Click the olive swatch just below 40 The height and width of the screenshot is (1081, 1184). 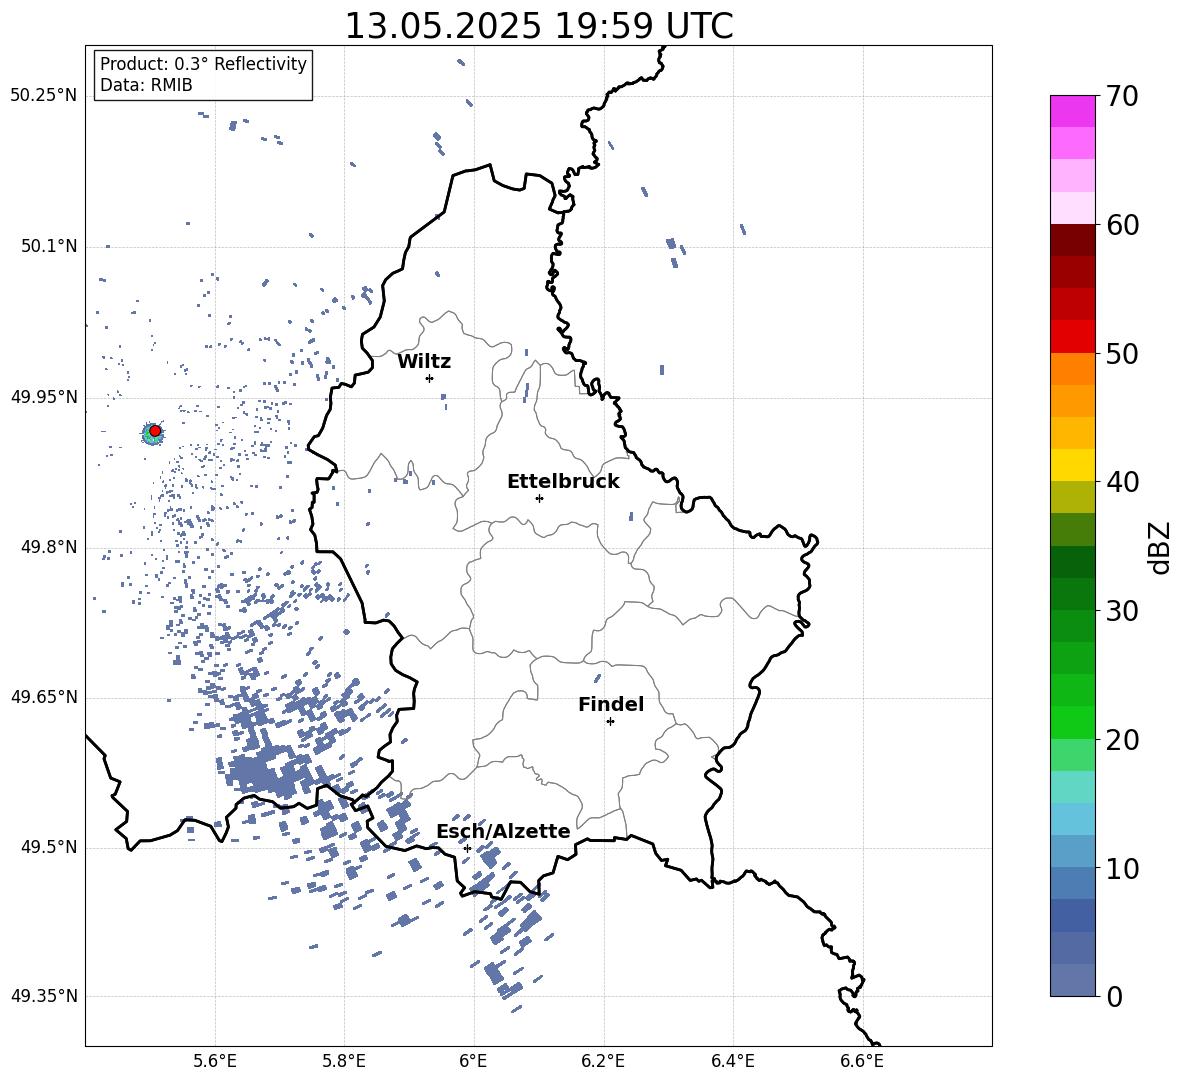click(x=1073, y=497)
